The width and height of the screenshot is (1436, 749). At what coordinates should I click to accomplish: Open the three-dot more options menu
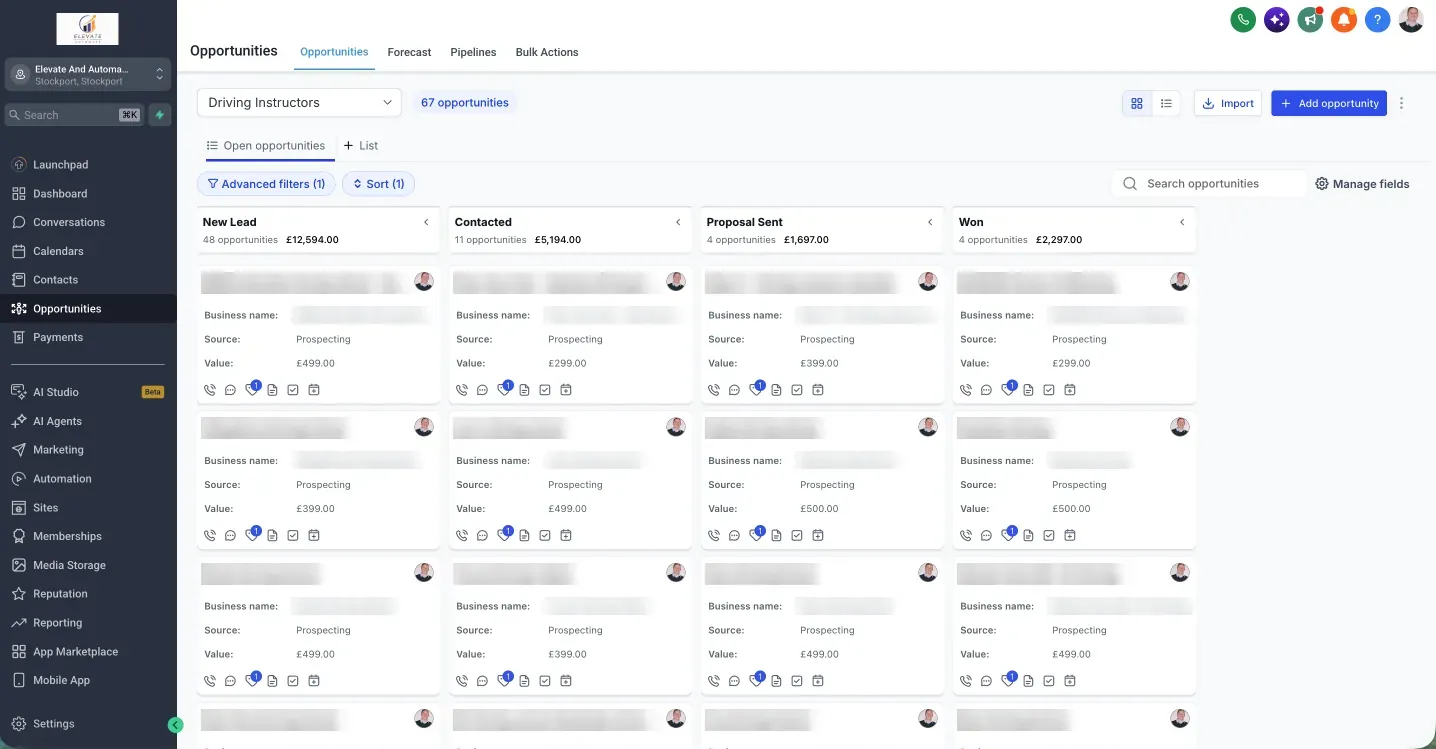tap(1401, 103)
